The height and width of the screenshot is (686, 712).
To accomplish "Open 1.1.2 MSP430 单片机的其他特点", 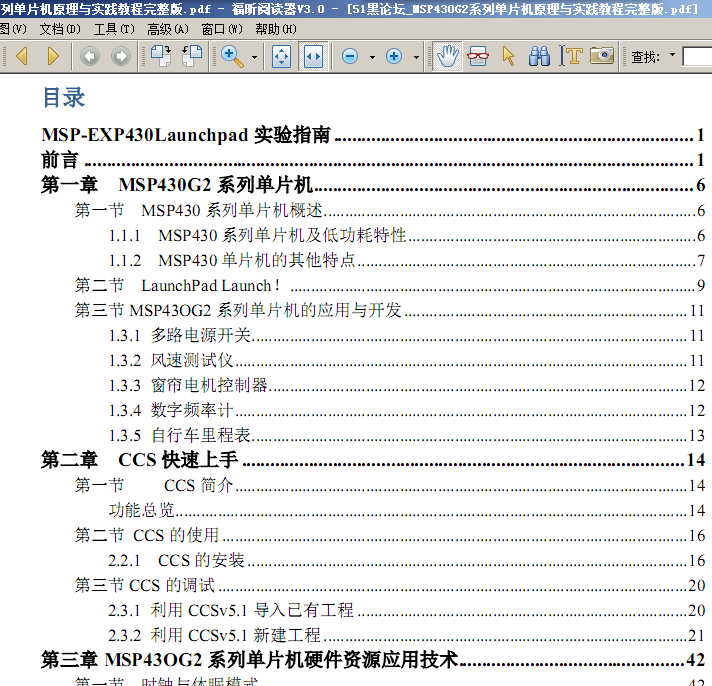I will (x=407, y=260).
